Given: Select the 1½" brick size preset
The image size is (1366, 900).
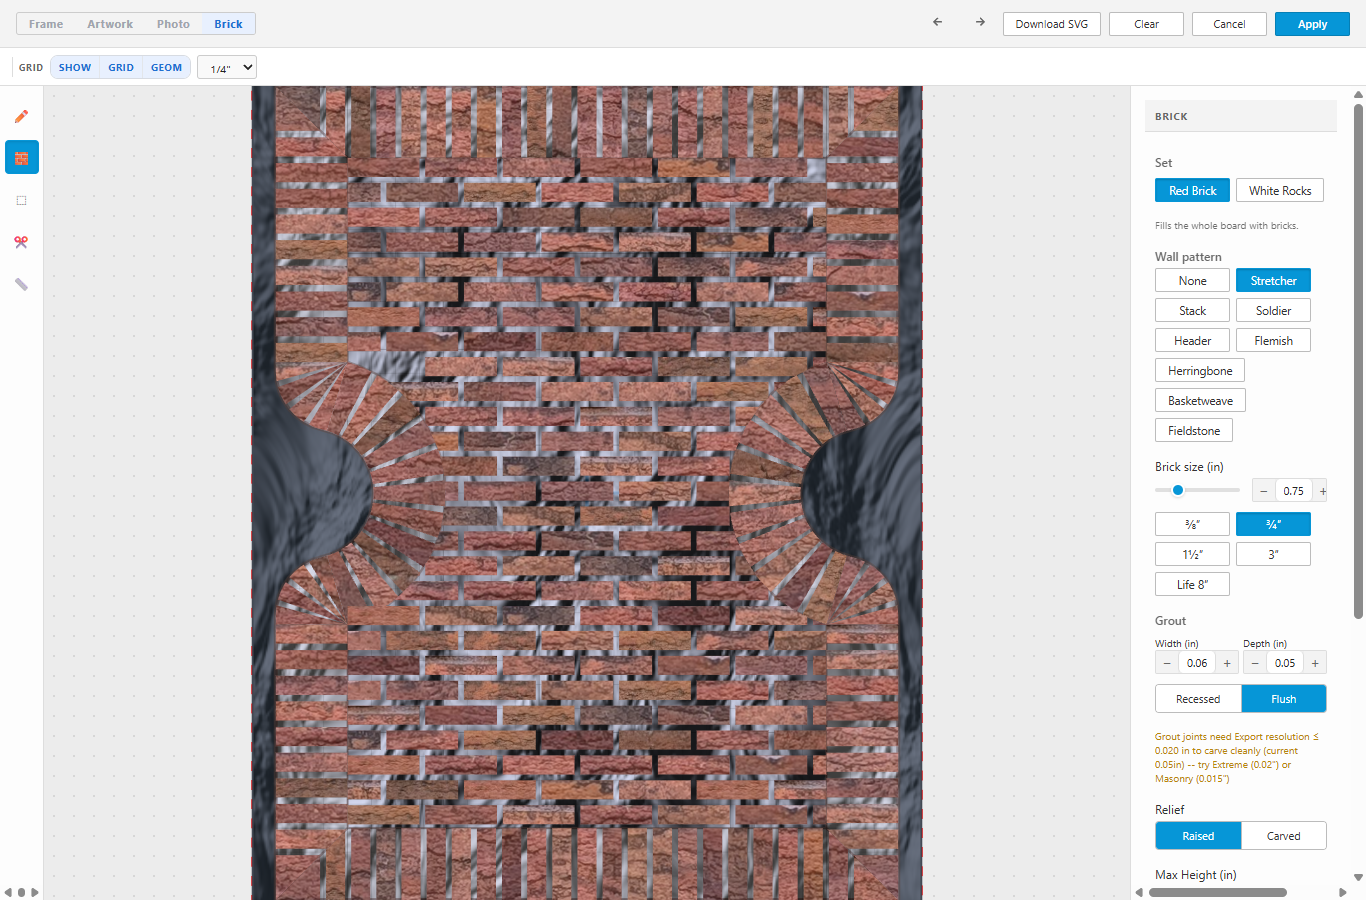Looking at the screenshot, I should pyautogui.click(x=1192, y=554).
